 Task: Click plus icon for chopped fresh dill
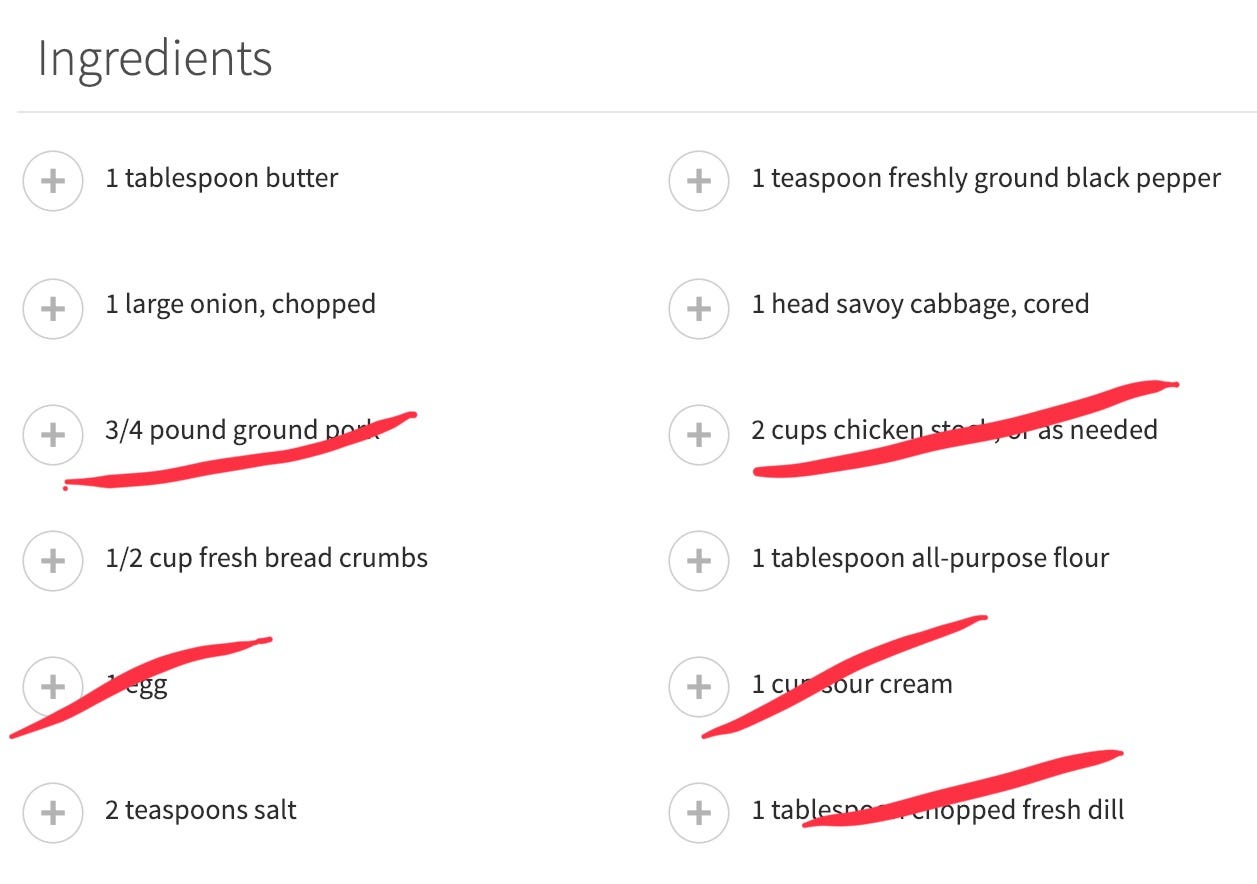[x=698, y=813]
